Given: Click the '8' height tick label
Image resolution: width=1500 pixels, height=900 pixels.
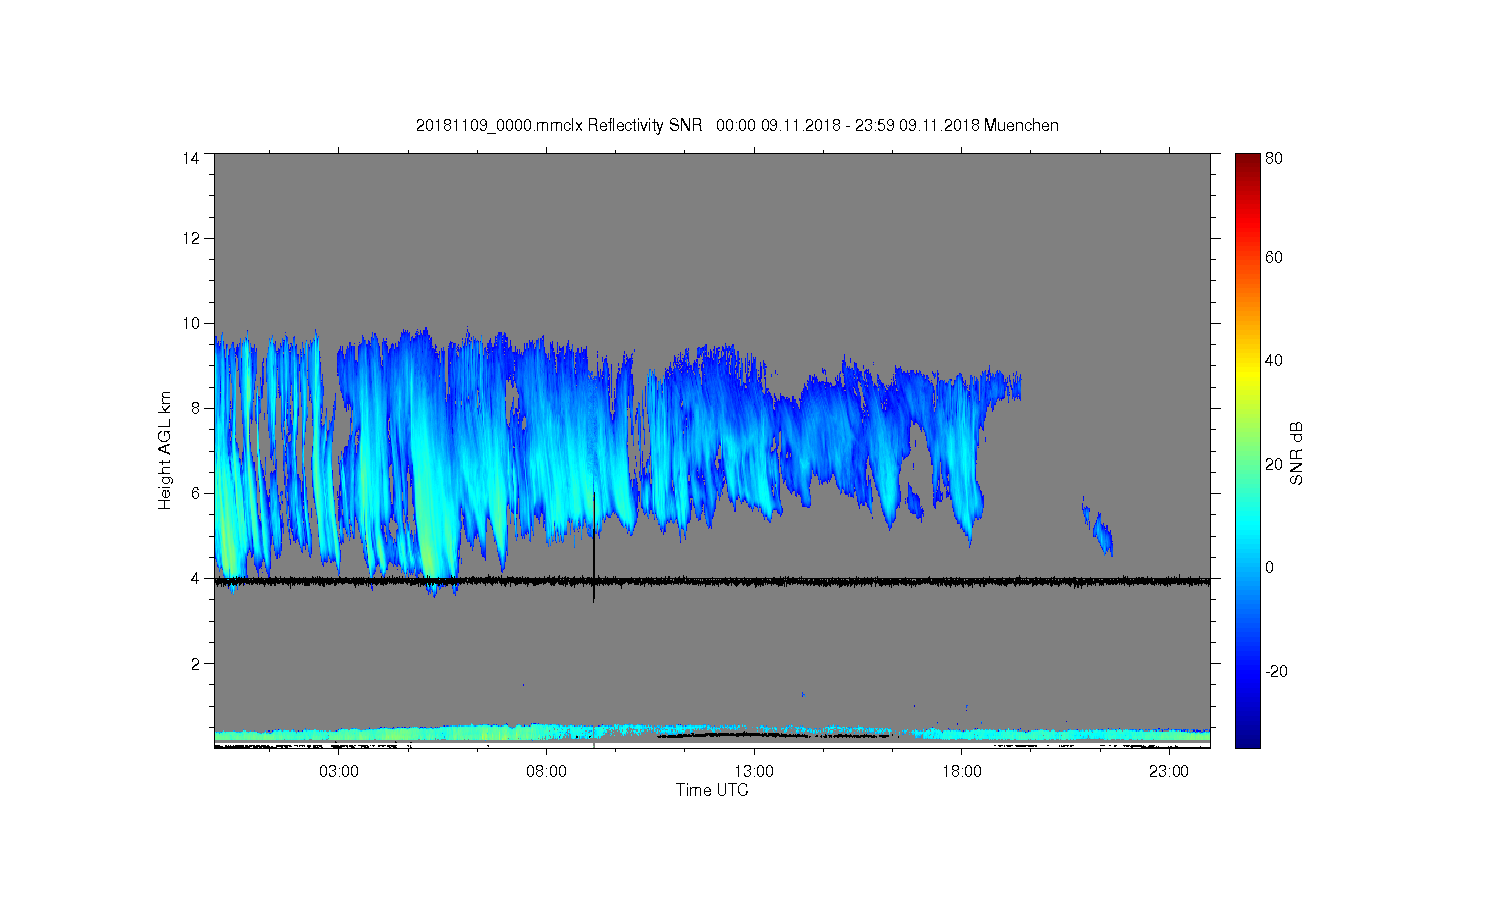Looking at the screenshot, I should point(194,408).
